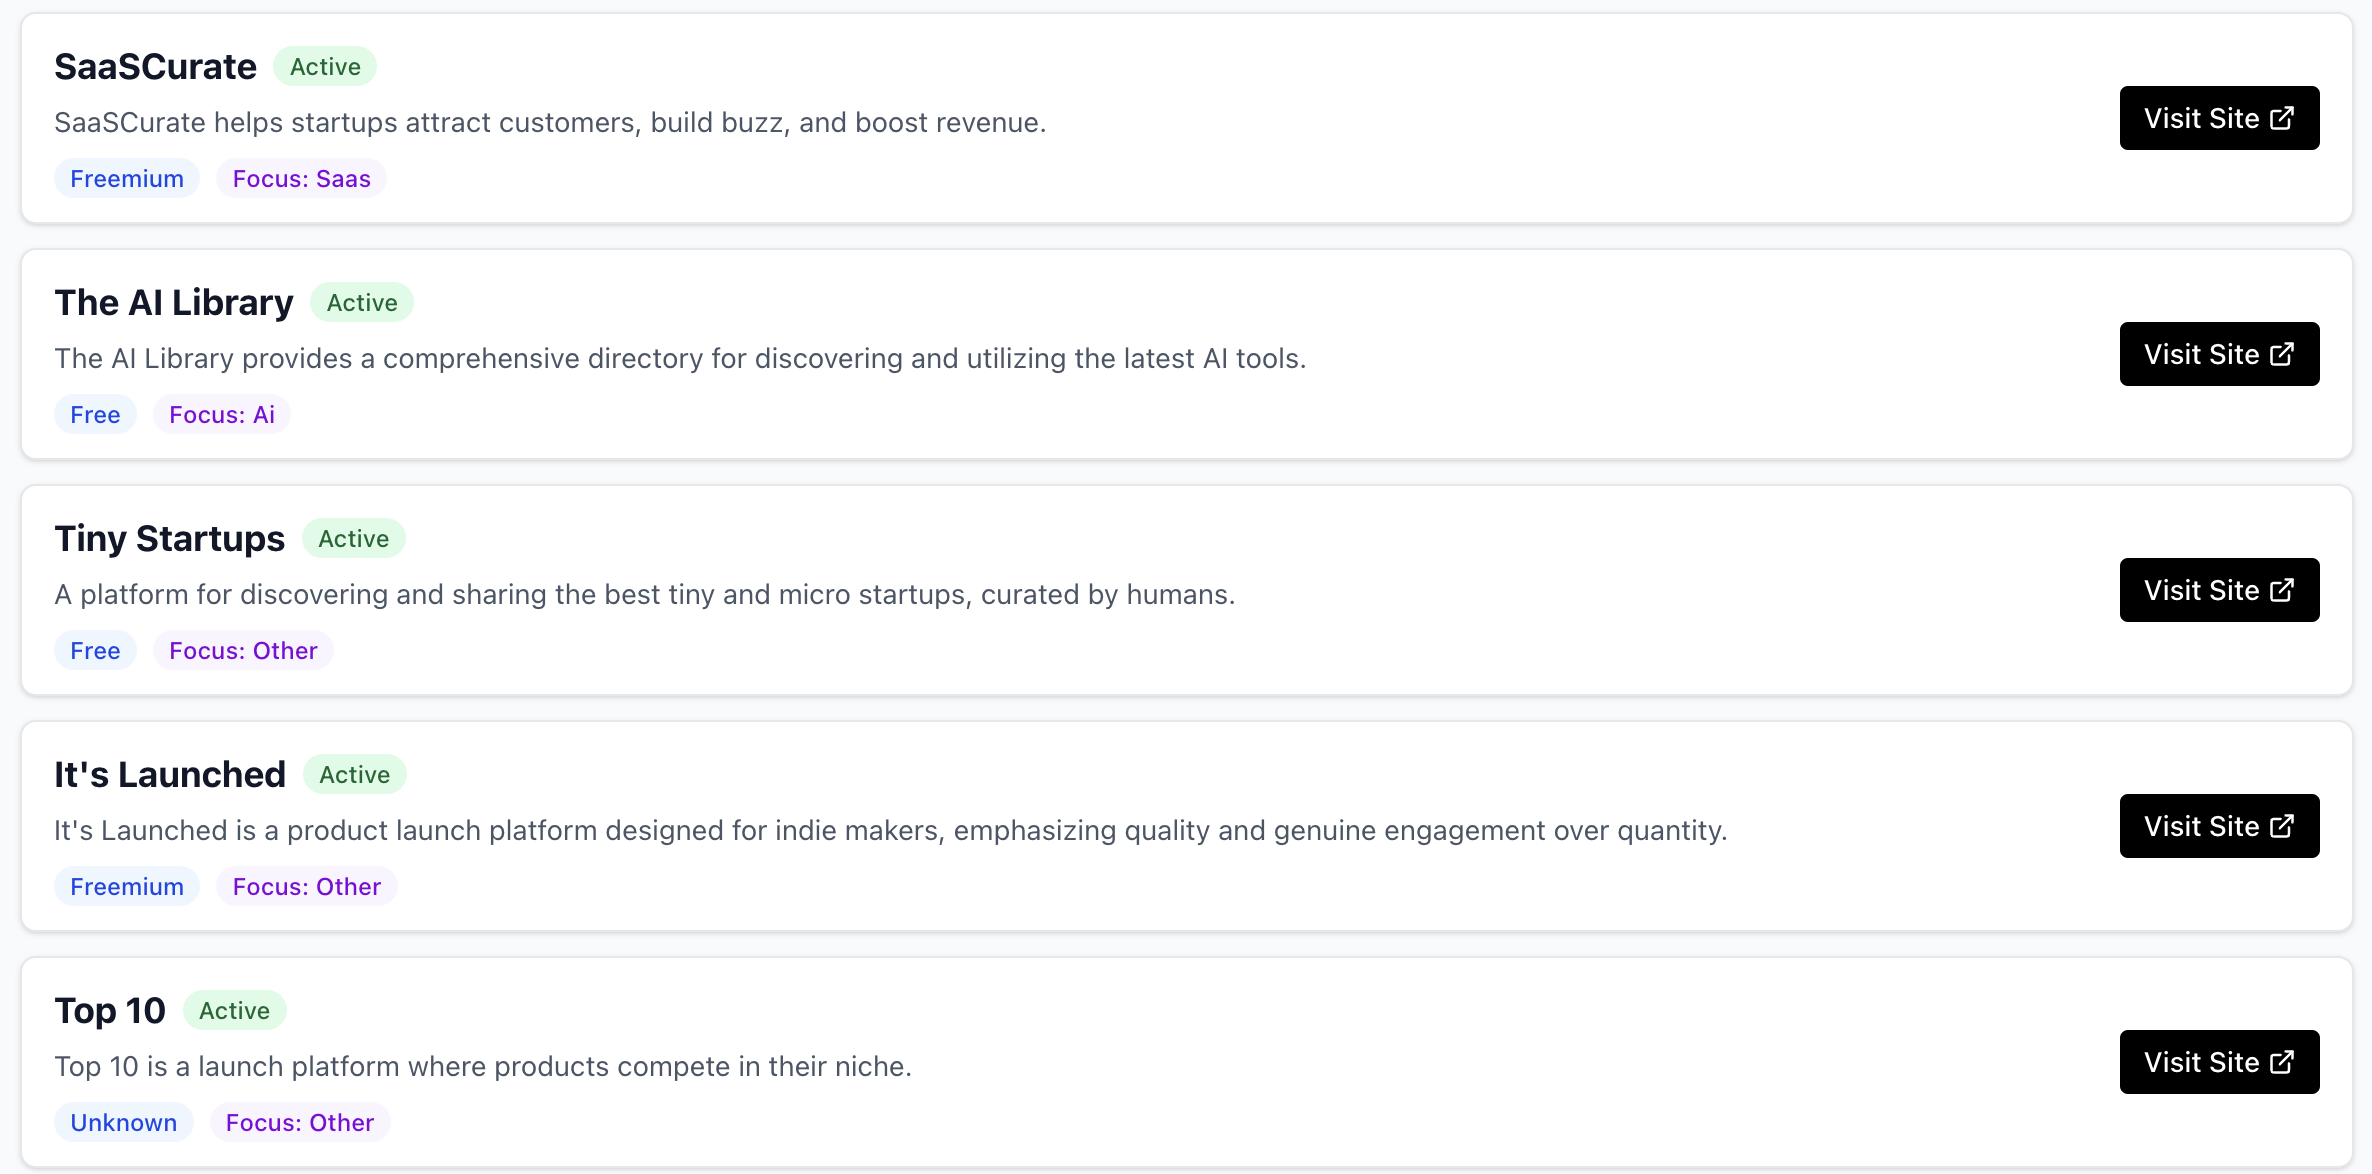Screen dimensions: 2372x1174
Task: Click Focus: Other tag under It's Launched
Action: point(307,887)
